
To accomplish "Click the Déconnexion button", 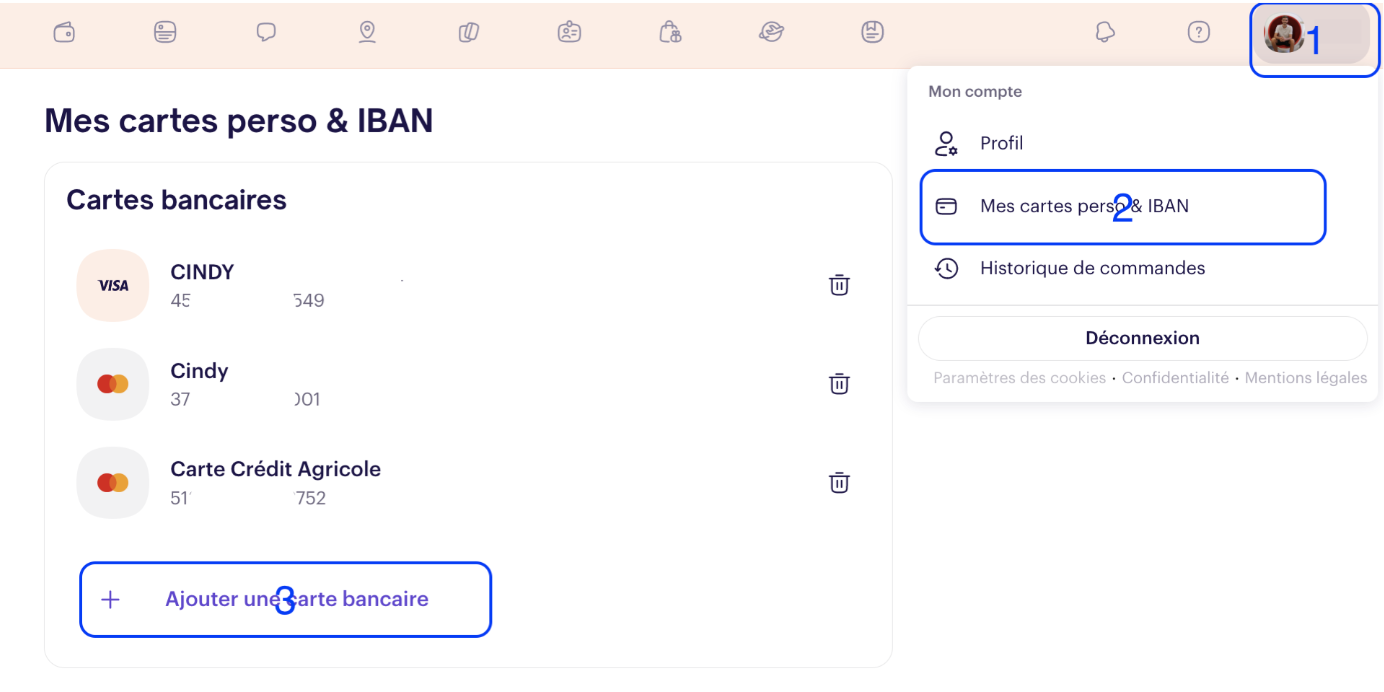I will tap(1142, 338).
